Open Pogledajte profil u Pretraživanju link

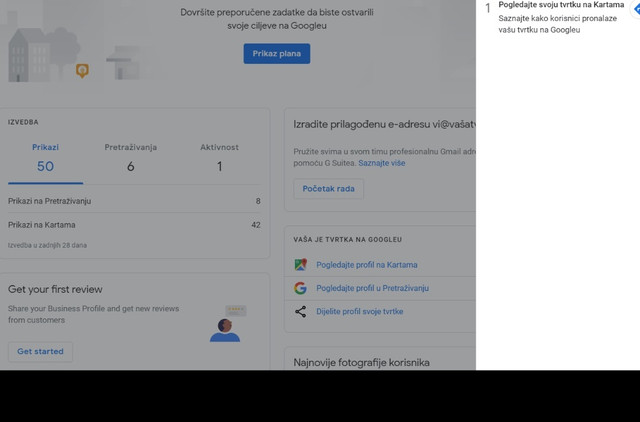[x=373, y=288]
